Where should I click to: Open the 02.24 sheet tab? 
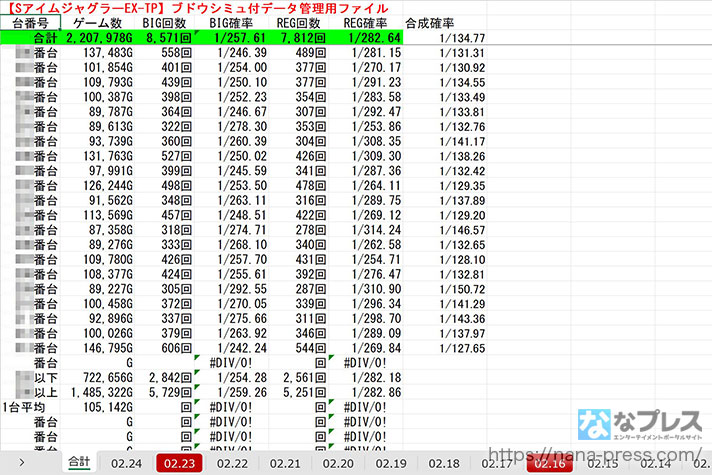(x=126, y=463)
